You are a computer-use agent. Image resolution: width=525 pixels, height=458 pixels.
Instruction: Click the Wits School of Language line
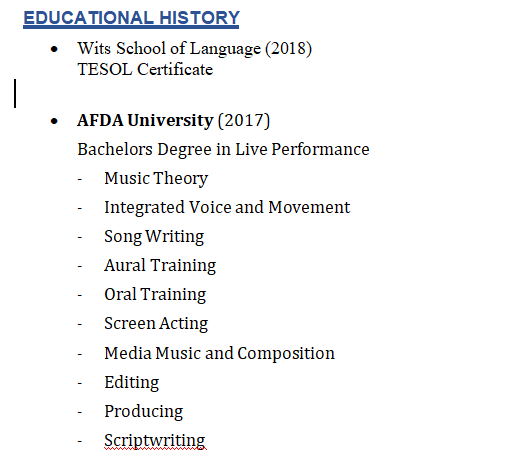pyautogui.click(x=195, y=49)
